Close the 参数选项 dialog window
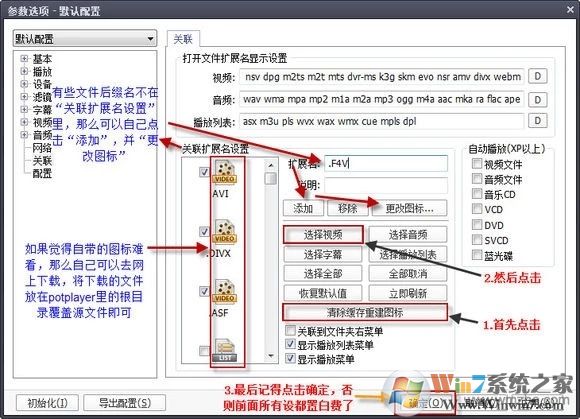This screenshot has width=580, height=419. pyautogui.click(x=570, y=10)
